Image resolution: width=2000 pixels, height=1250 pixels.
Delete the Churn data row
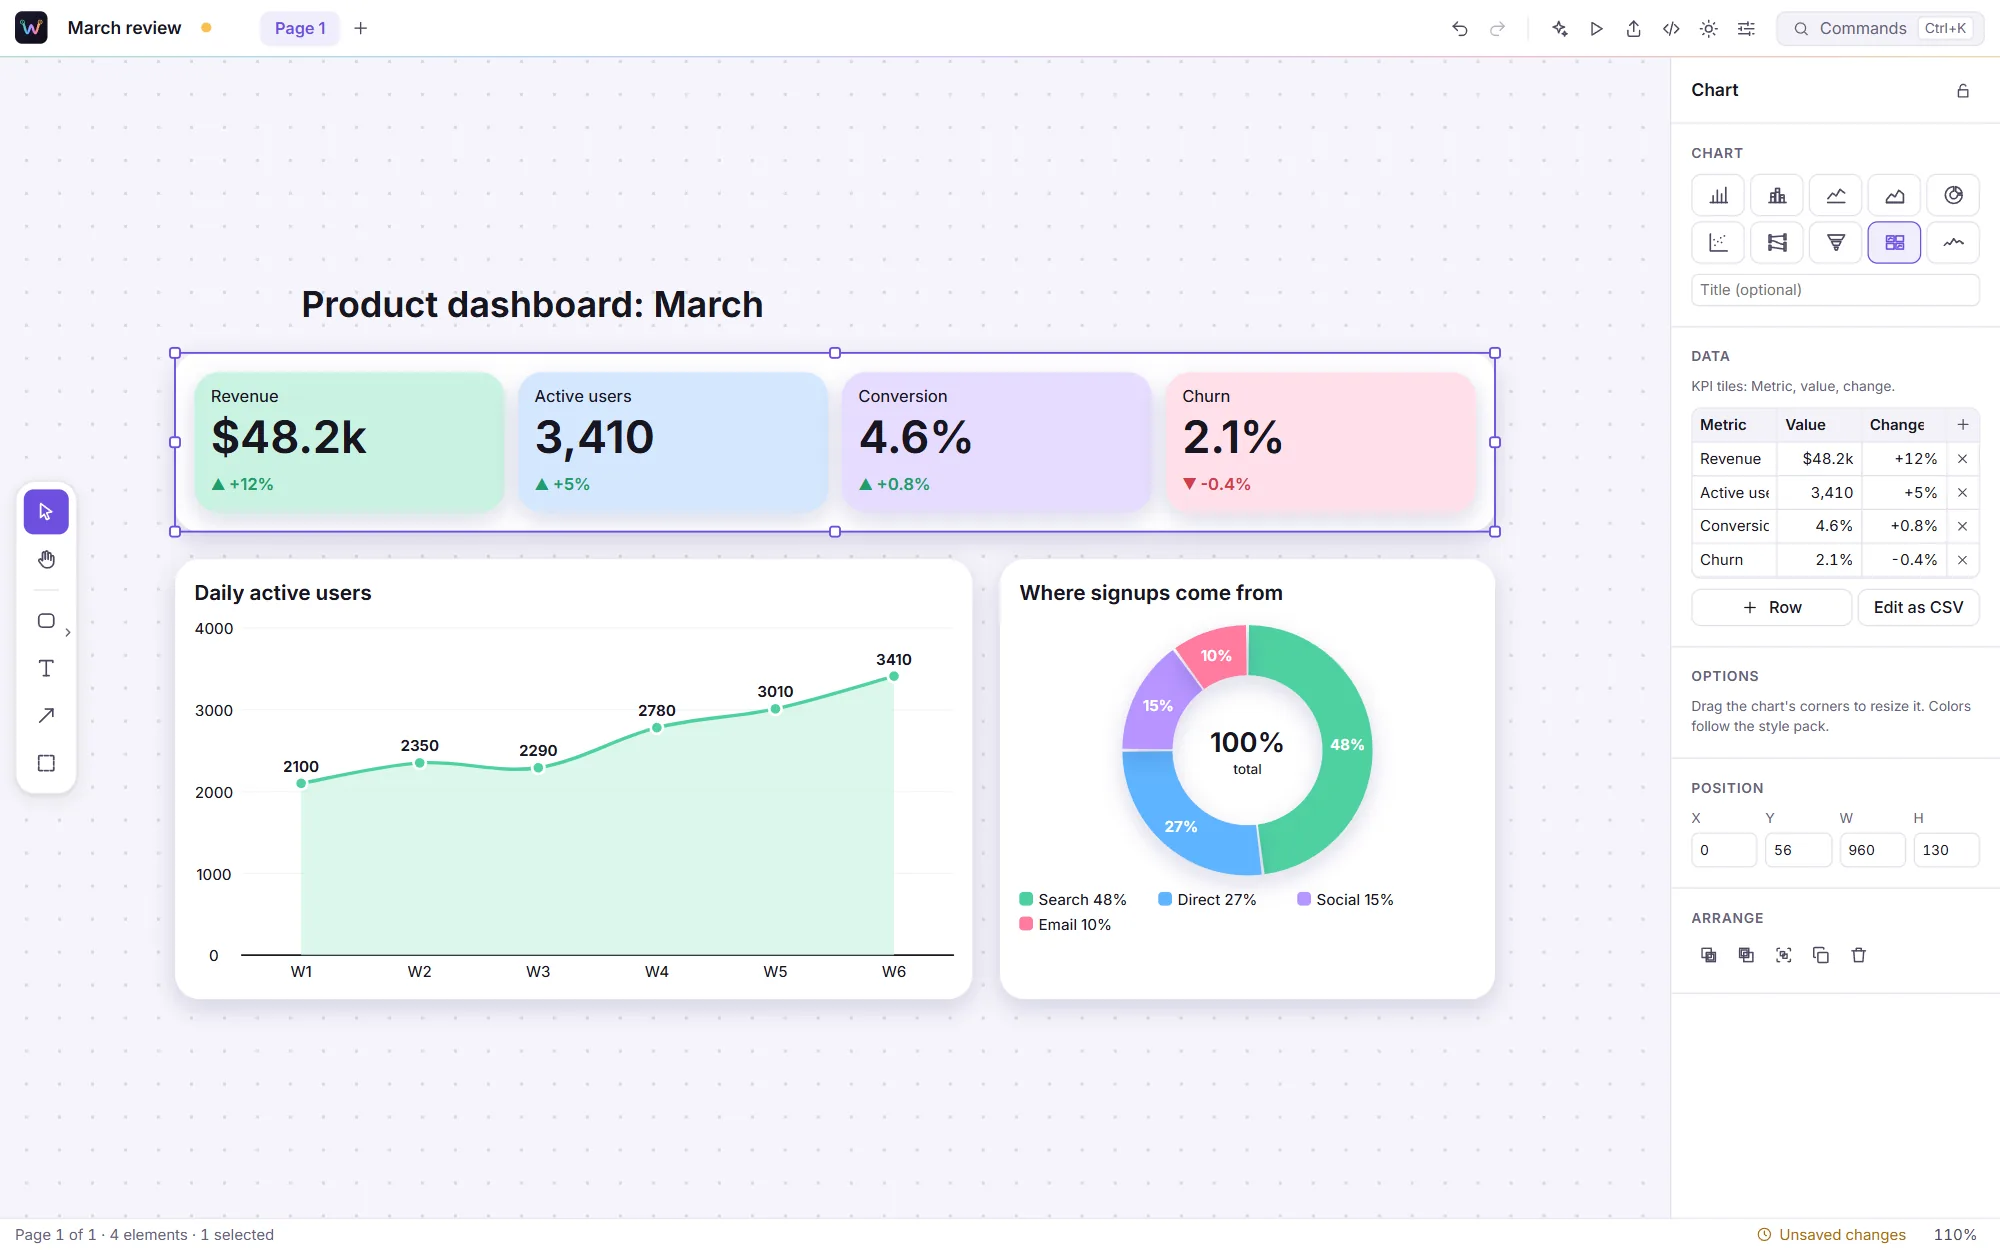1963,560
